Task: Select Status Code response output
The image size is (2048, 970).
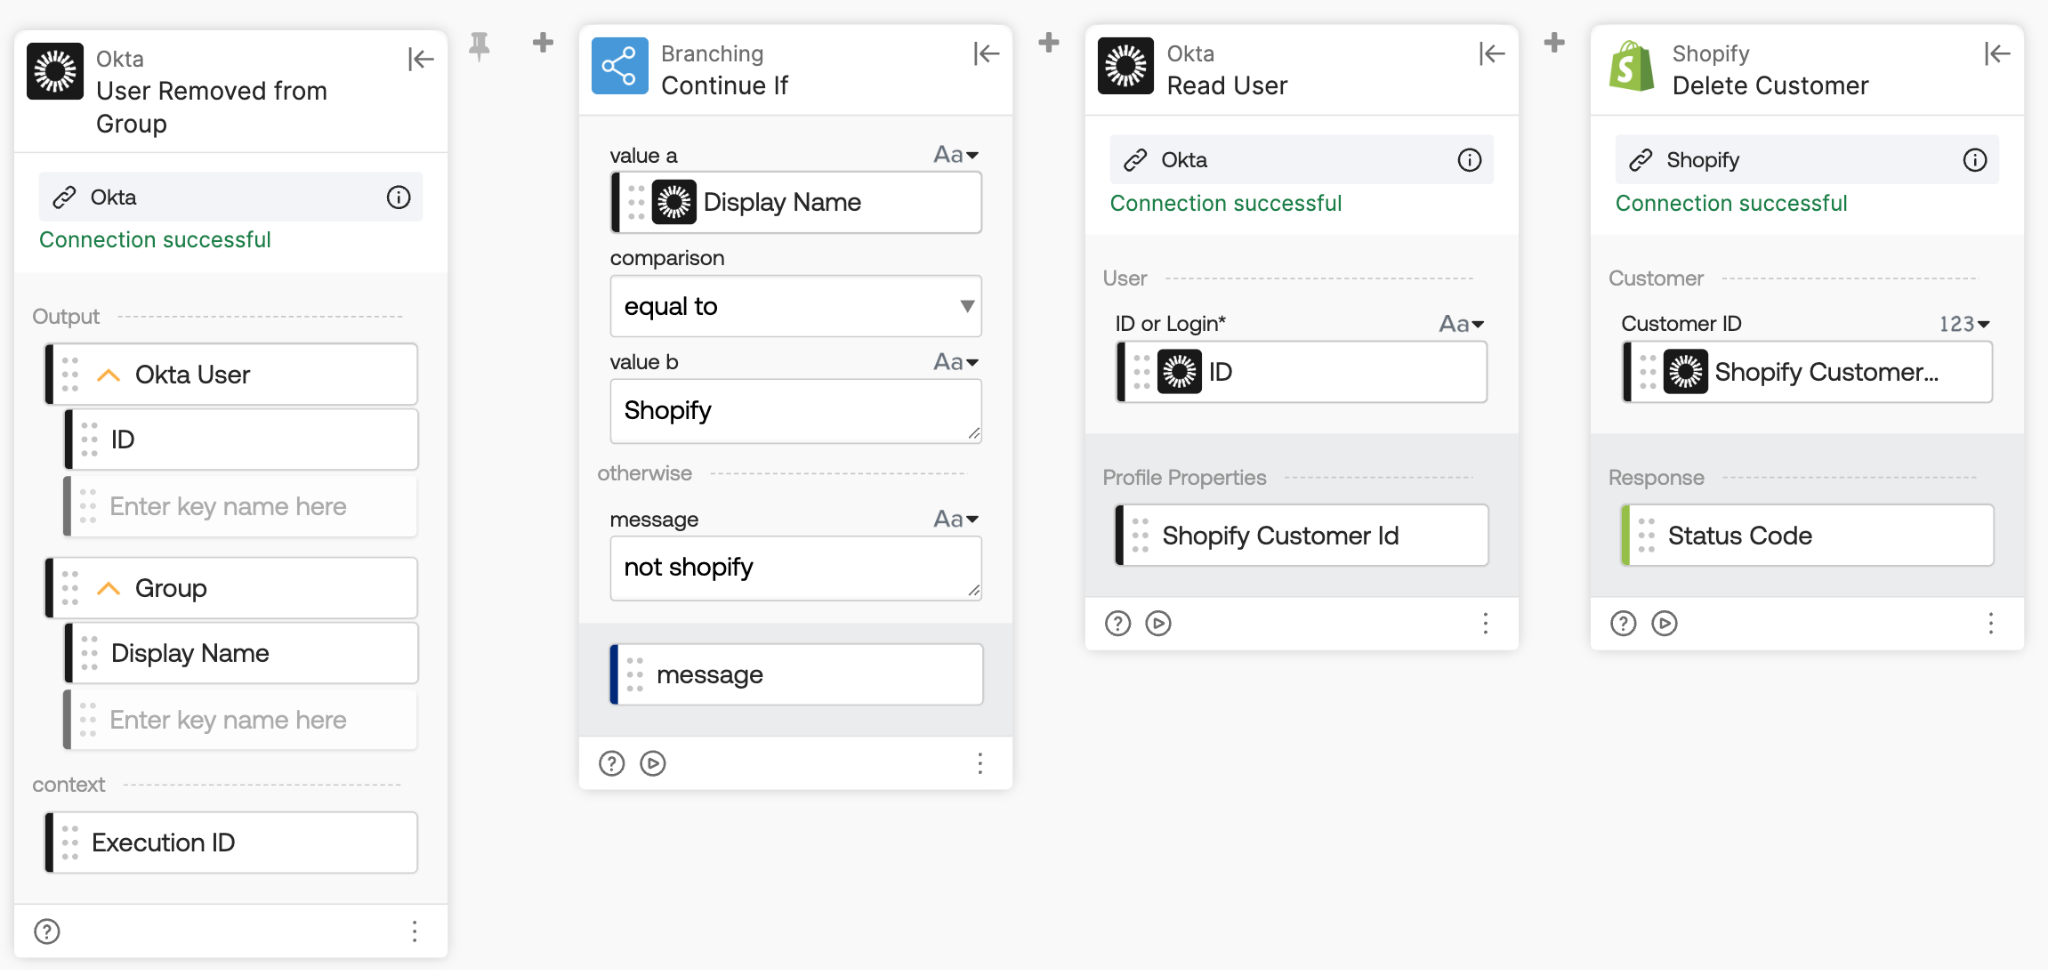Action: pos(1807,536)
